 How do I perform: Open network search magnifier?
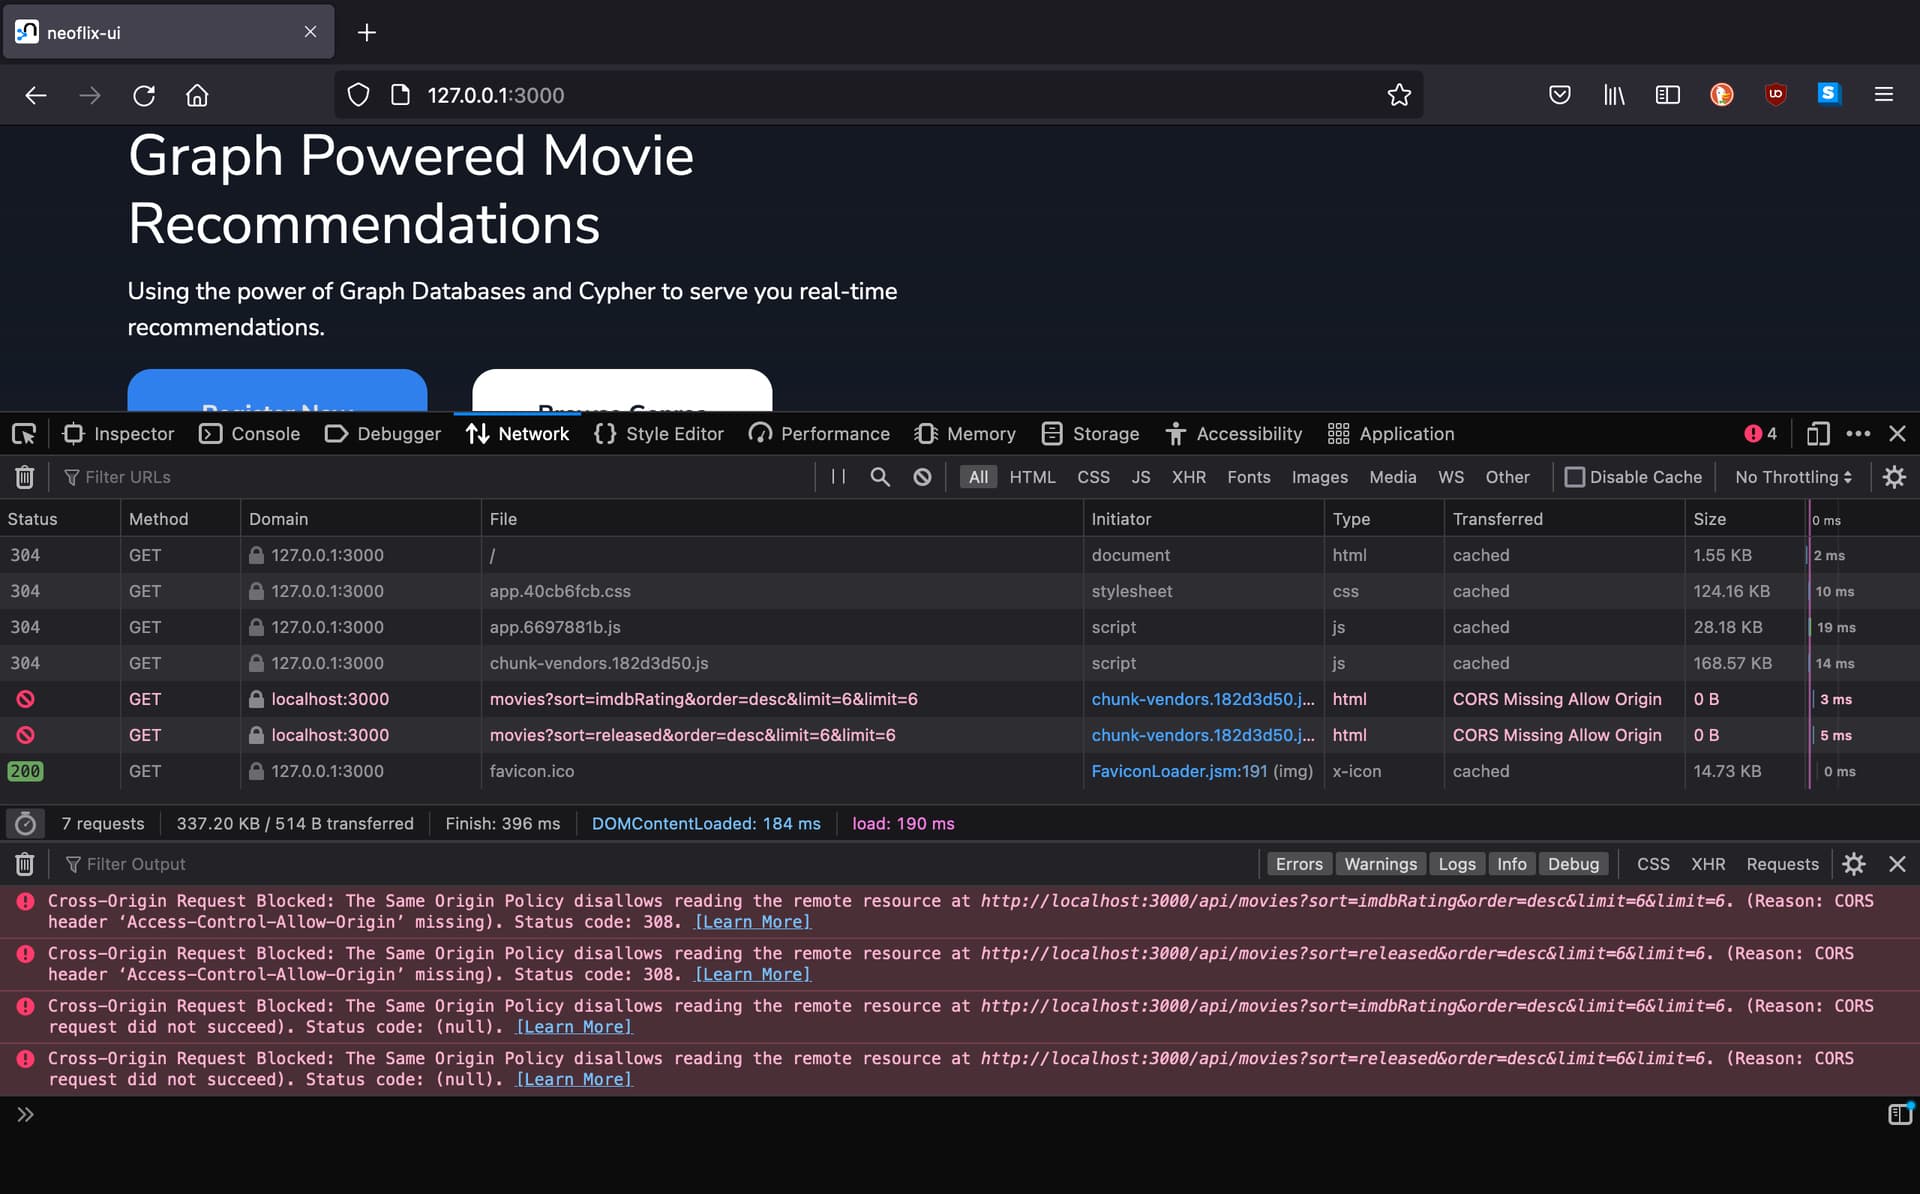click(x=880, y=477)
